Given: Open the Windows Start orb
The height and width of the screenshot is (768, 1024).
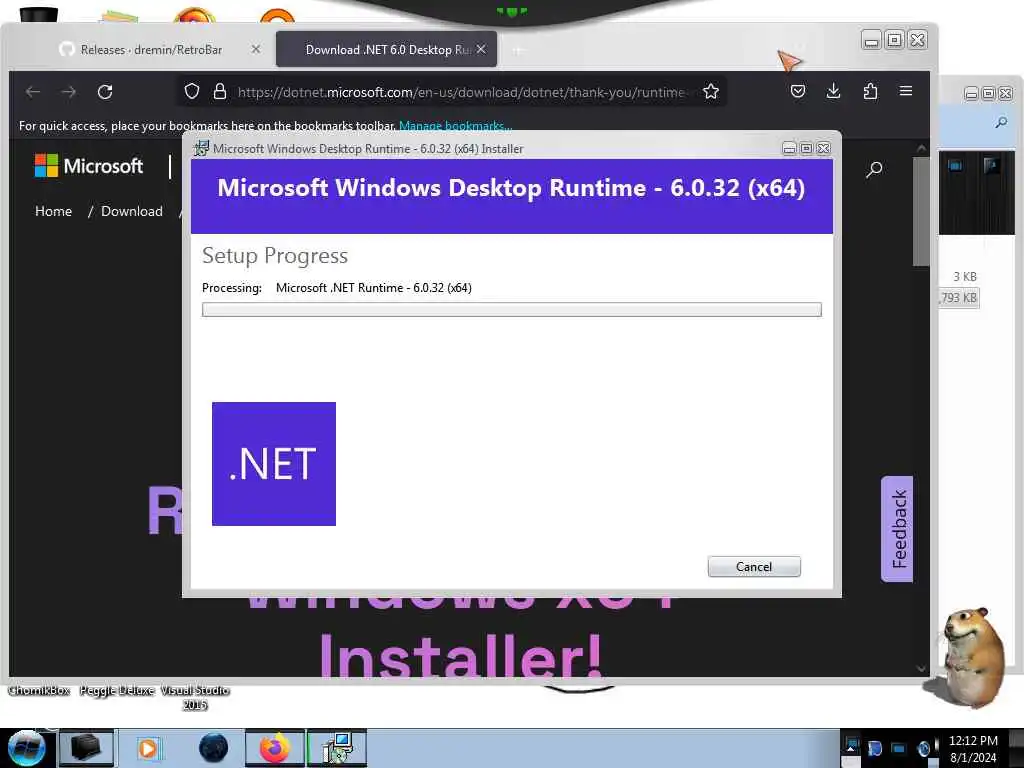Looking at the screenshot, I should pos(26,748).
